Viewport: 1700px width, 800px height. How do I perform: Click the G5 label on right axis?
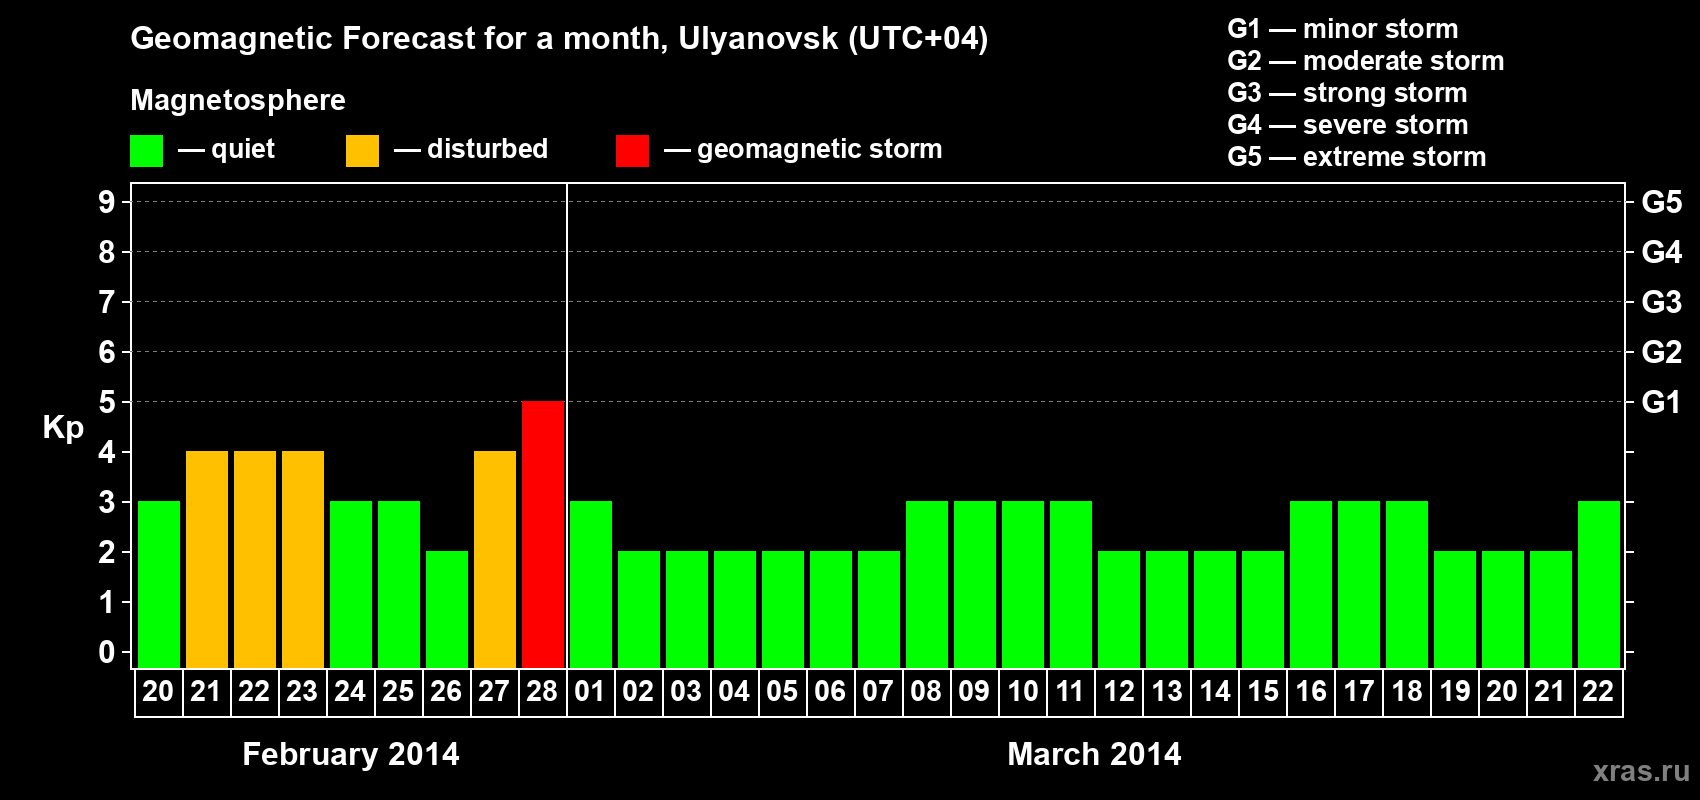(x=1662, y=202)
